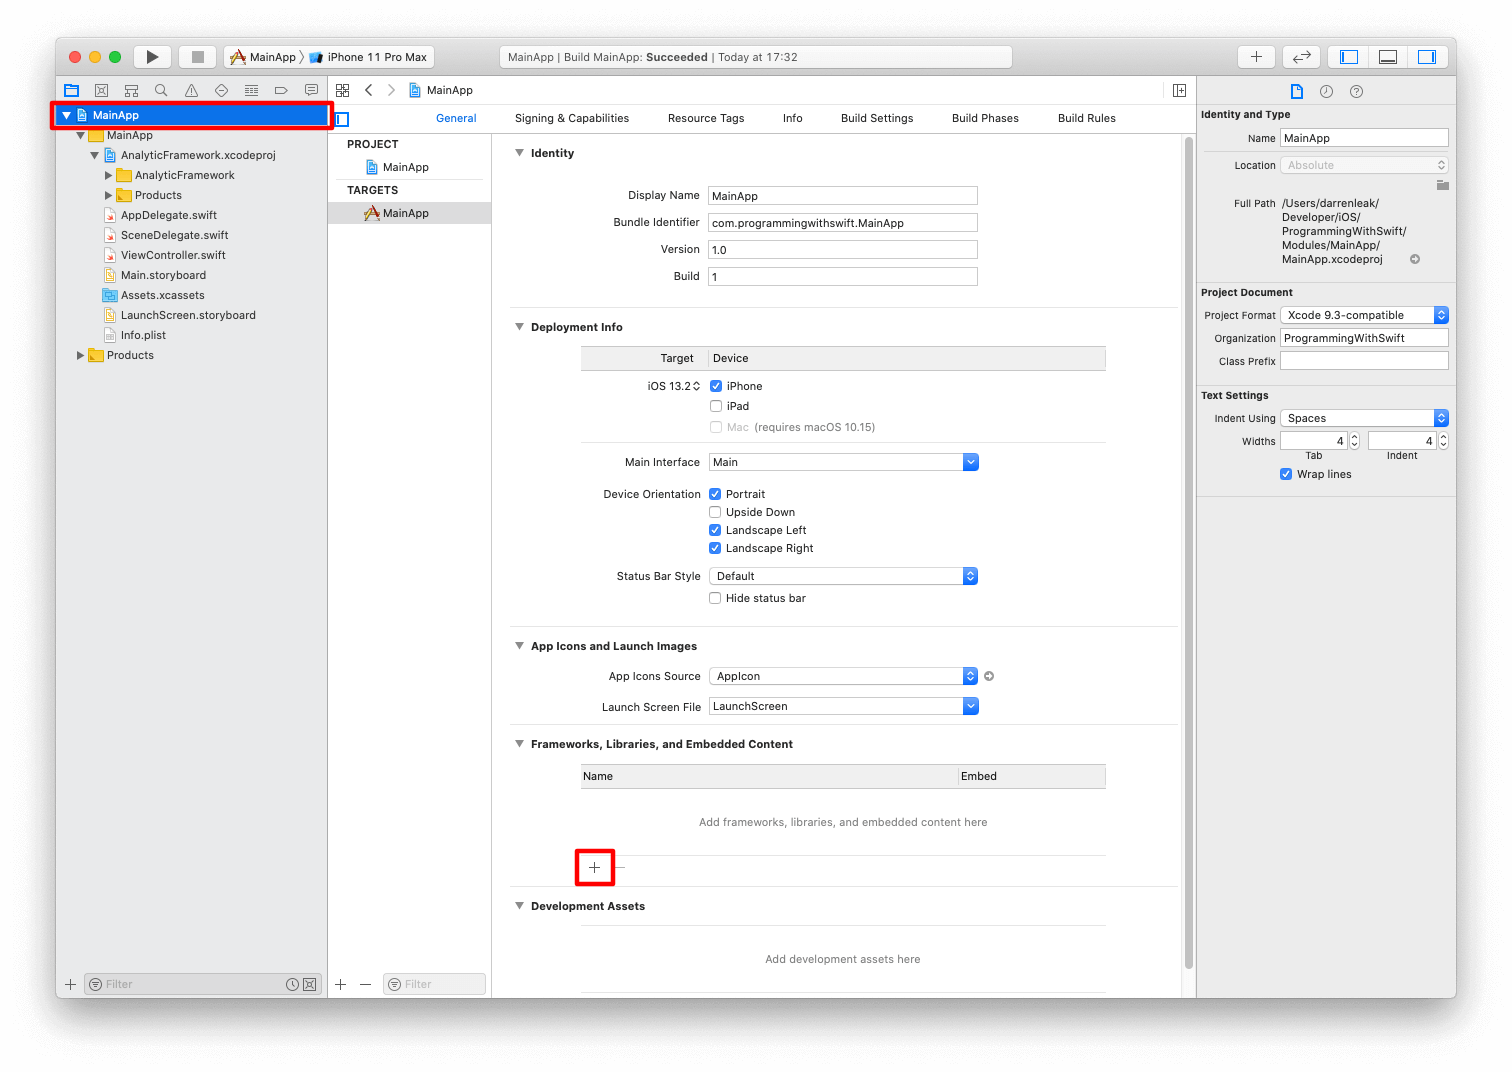Viewport: 1512px width, 1072px height.
Task: Expand the root-level Products group in navigator
Action: (x=80, y=355)
